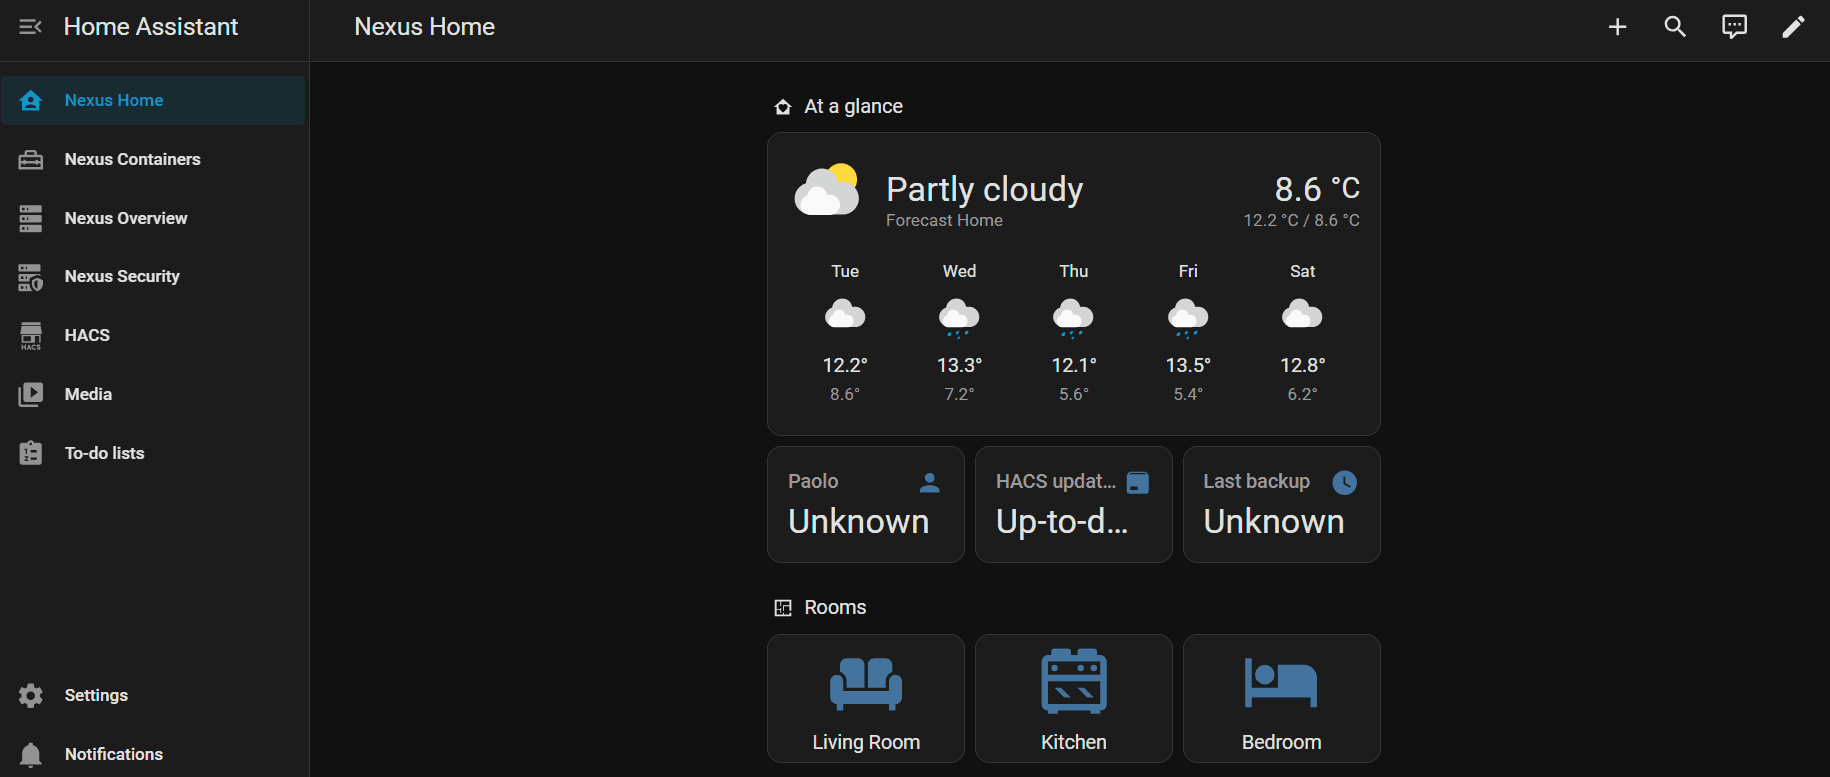This screenshot has height=777, width=1830.
Task: Click the 12.2 °C / 8.6 °C range
Action: point(1301,220)
